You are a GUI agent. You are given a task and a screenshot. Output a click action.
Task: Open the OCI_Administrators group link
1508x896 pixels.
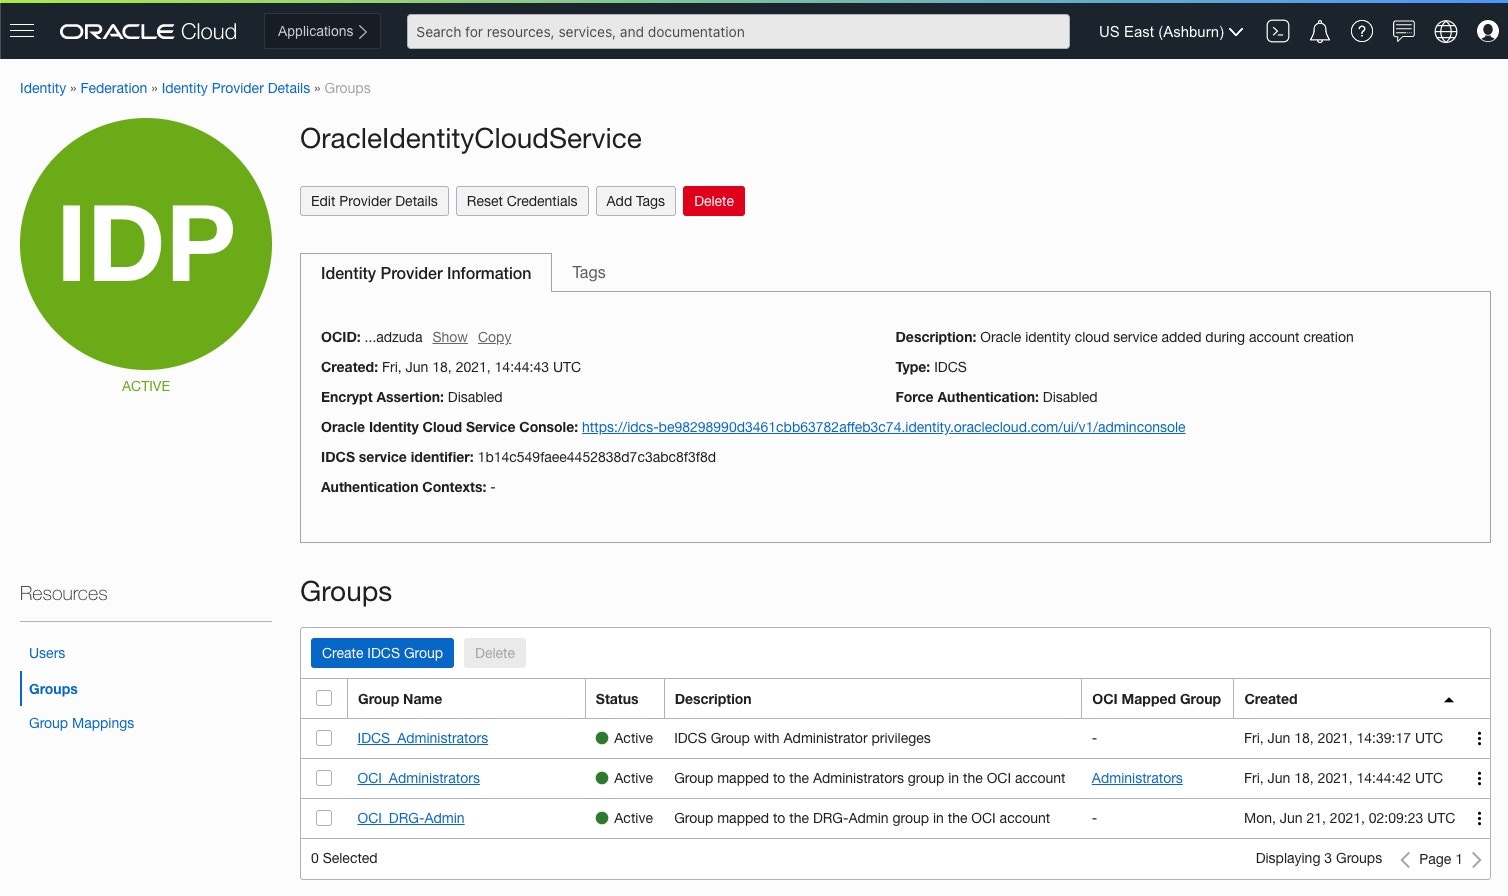click(x=418, y=778)
